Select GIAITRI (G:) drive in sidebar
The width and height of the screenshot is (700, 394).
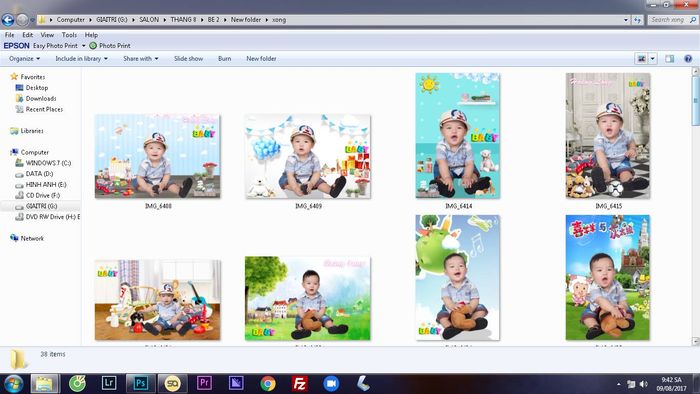coord(41,206)
